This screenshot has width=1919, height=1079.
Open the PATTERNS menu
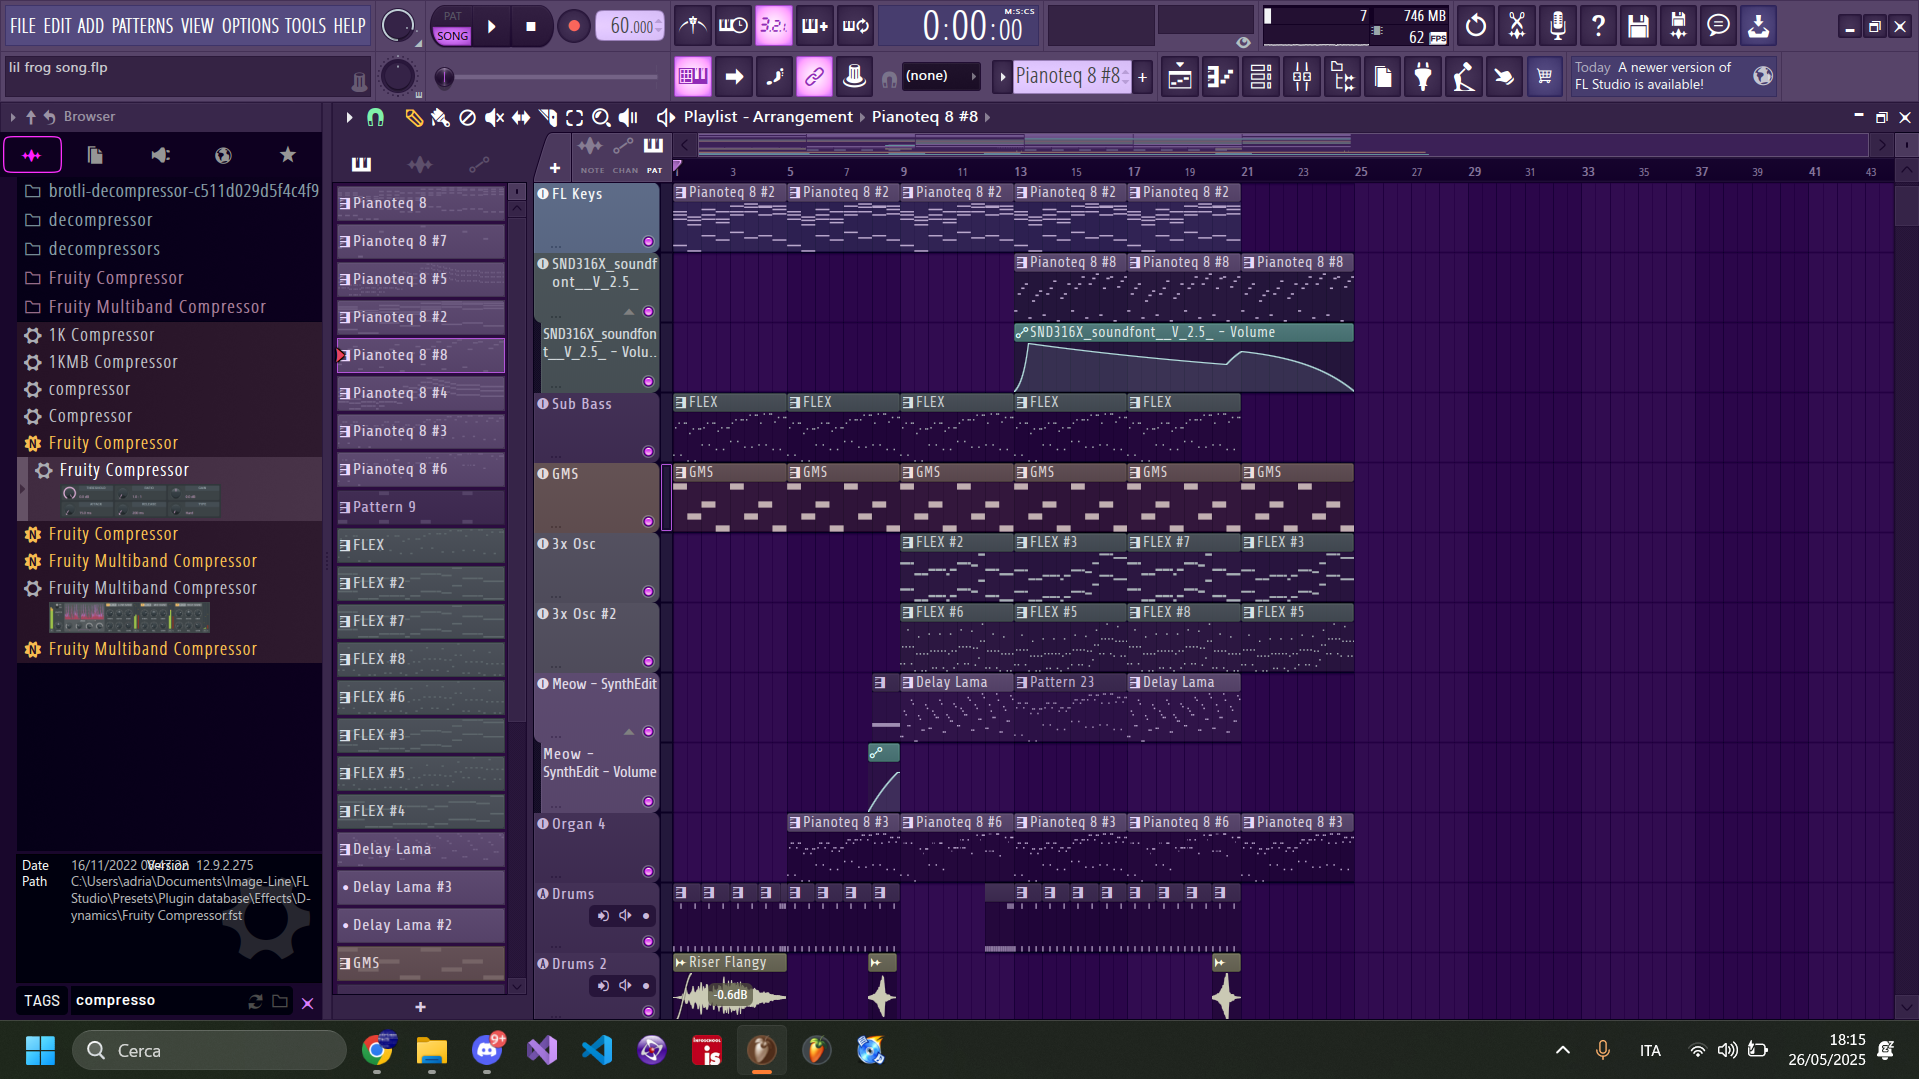142,26
